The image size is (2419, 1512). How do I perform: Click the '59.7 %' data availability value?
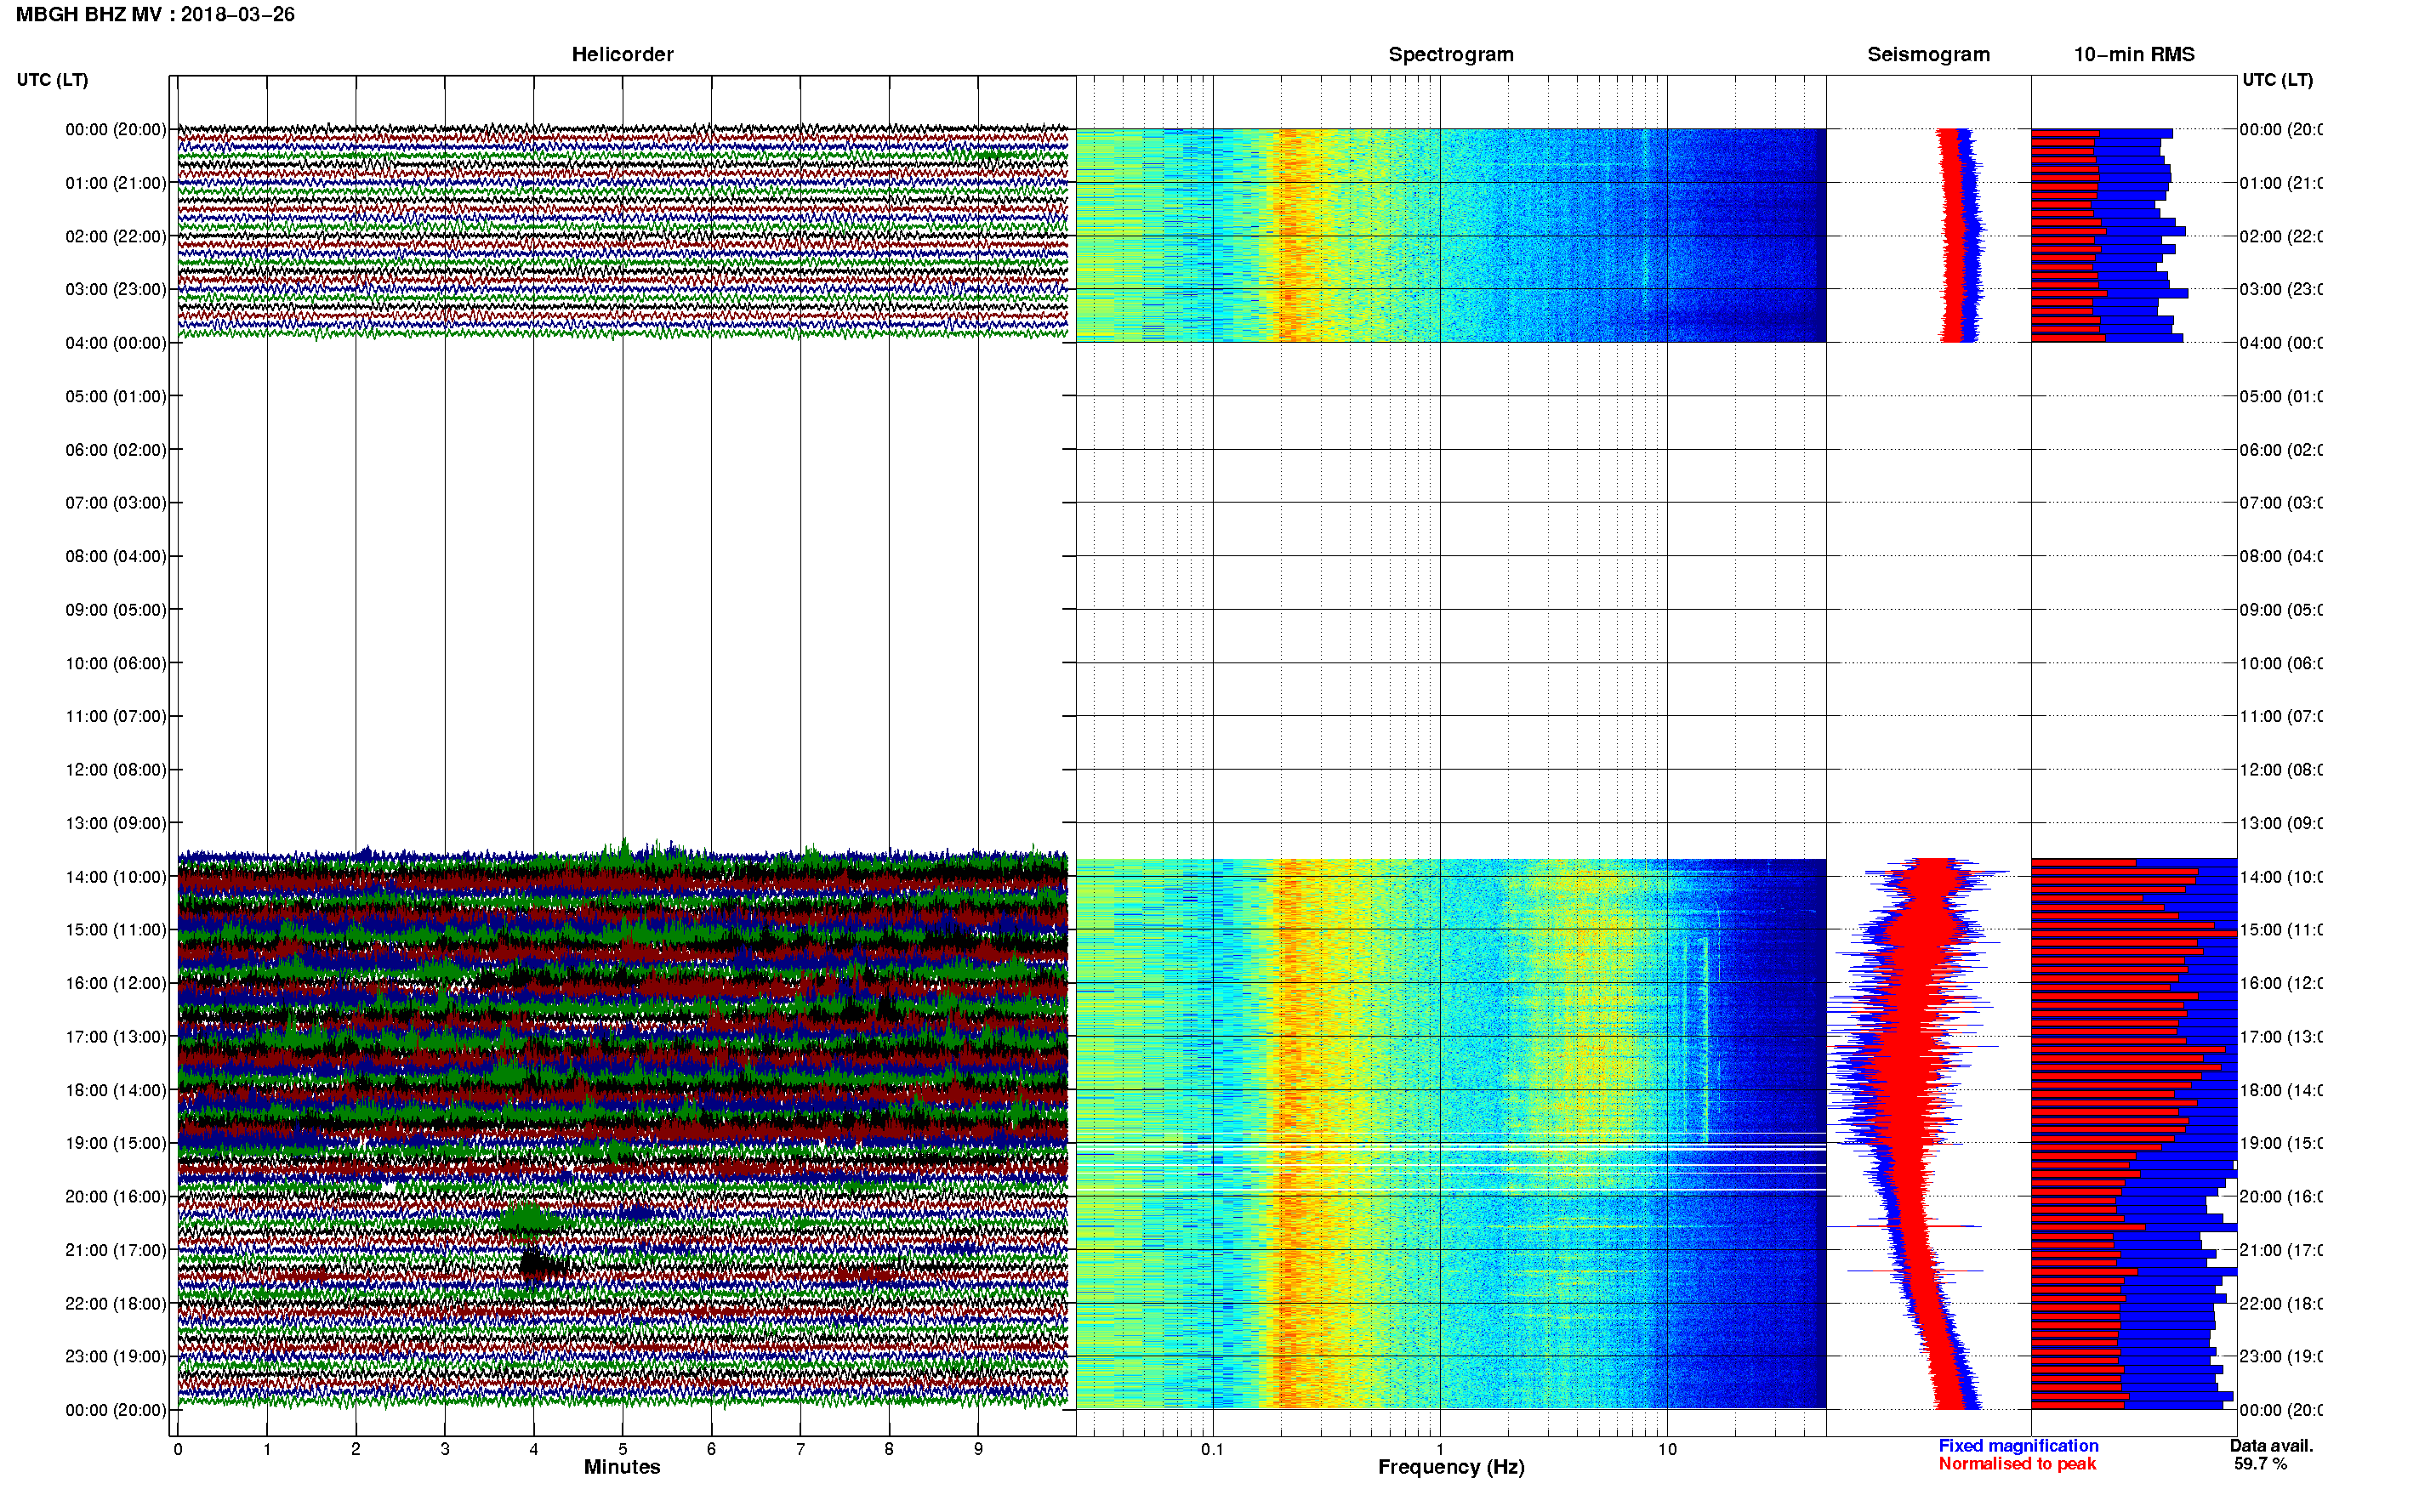click(2260, 1464)
